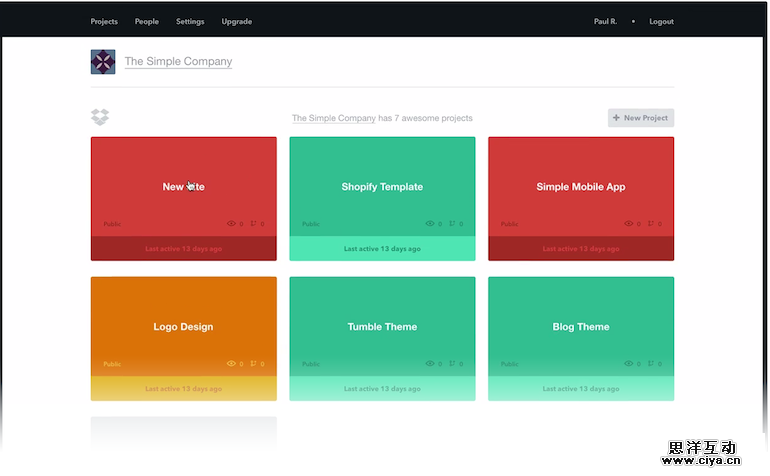This screenshot has width=770, height=476.
Task: Open the Blog Theme project title
Action: (581, 327)
